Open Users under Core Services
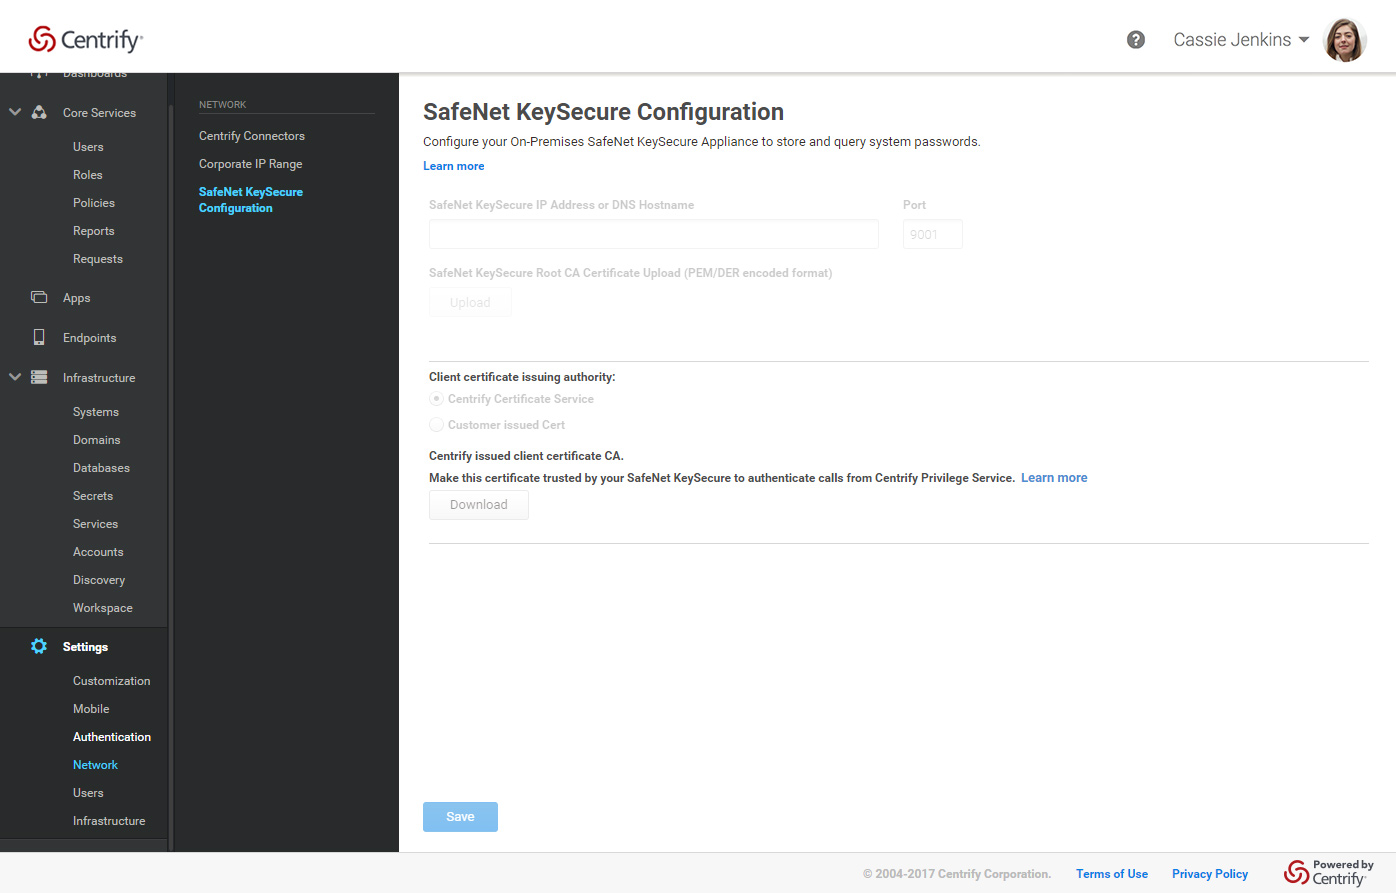Screen dimensions: 1396x893 pos(88,147)
